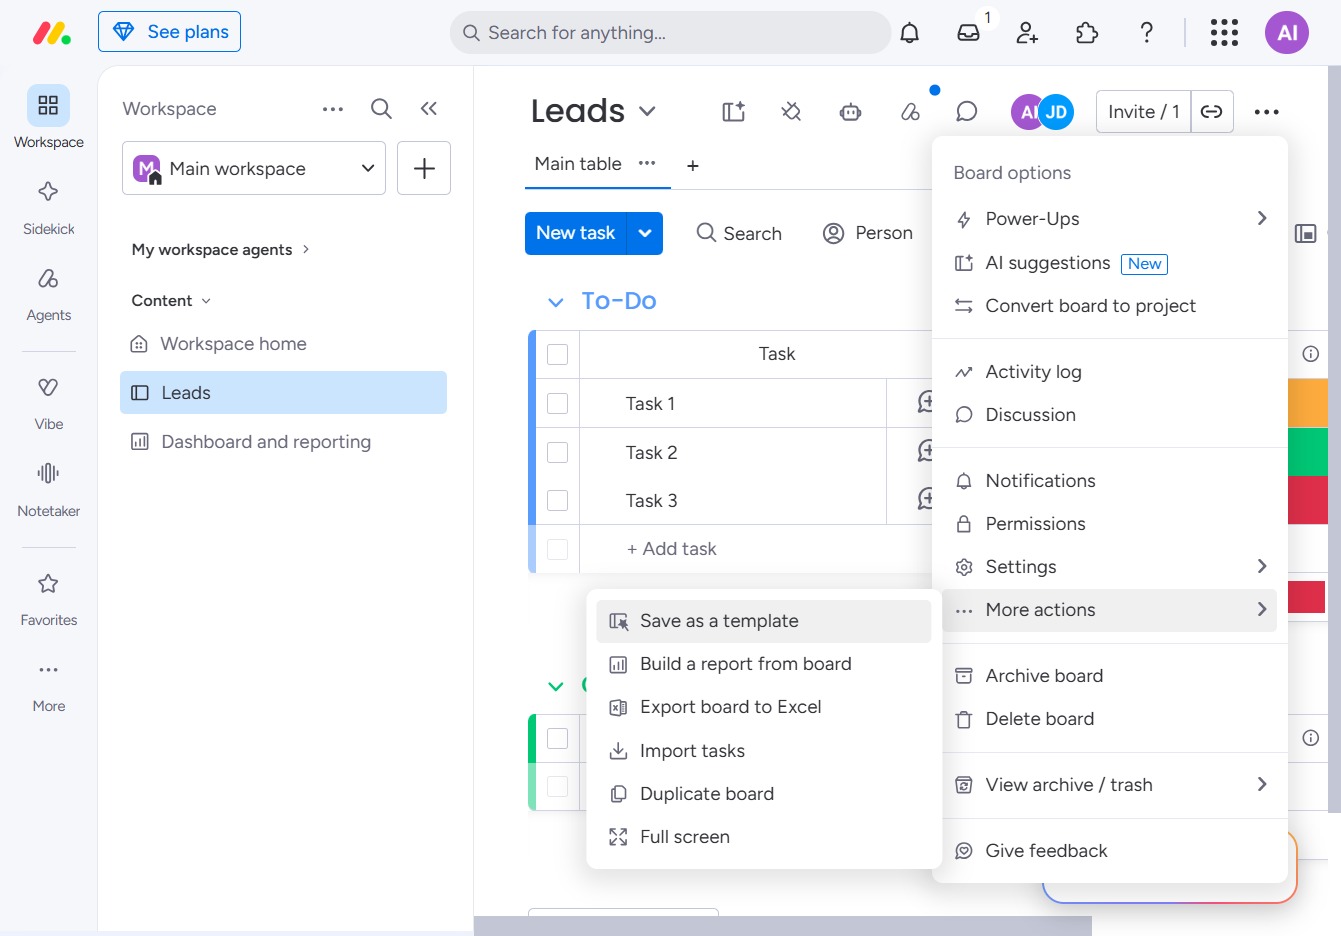The image size is (1341, 936).
Task: Expand the Leads board title dropdown
Action: tap(647, 111)
